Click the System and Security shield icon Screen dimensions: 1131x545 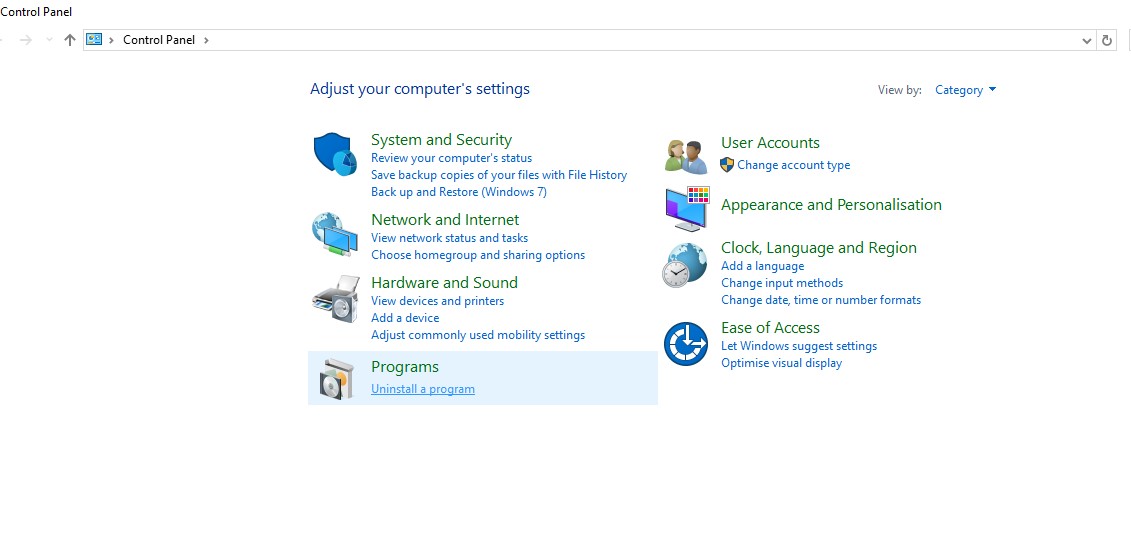tap(335, 154)
